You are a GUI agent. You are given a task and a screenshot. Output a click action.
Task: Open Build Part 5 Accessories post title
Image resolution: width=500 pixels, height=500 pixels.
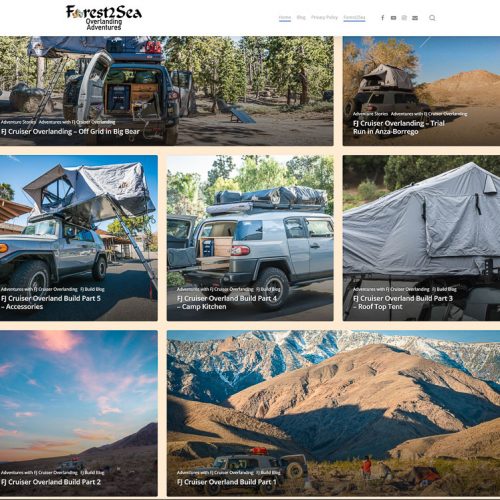click(51, 302)
